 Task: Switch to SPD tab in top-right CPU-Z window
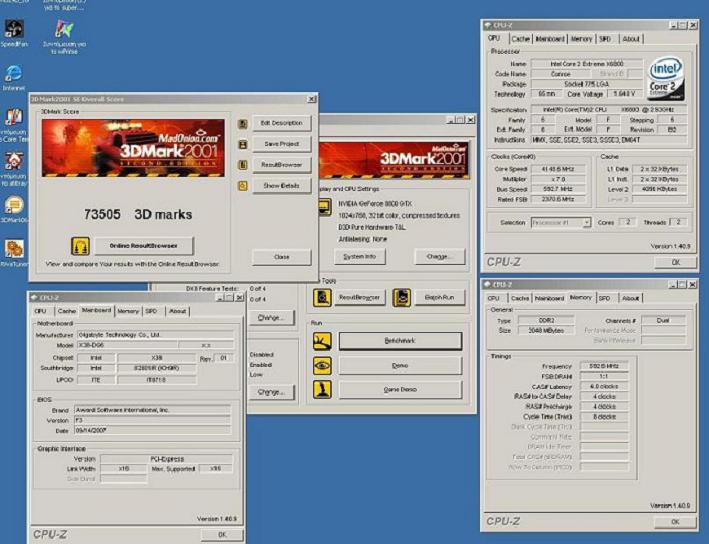(x=605, y=39)
